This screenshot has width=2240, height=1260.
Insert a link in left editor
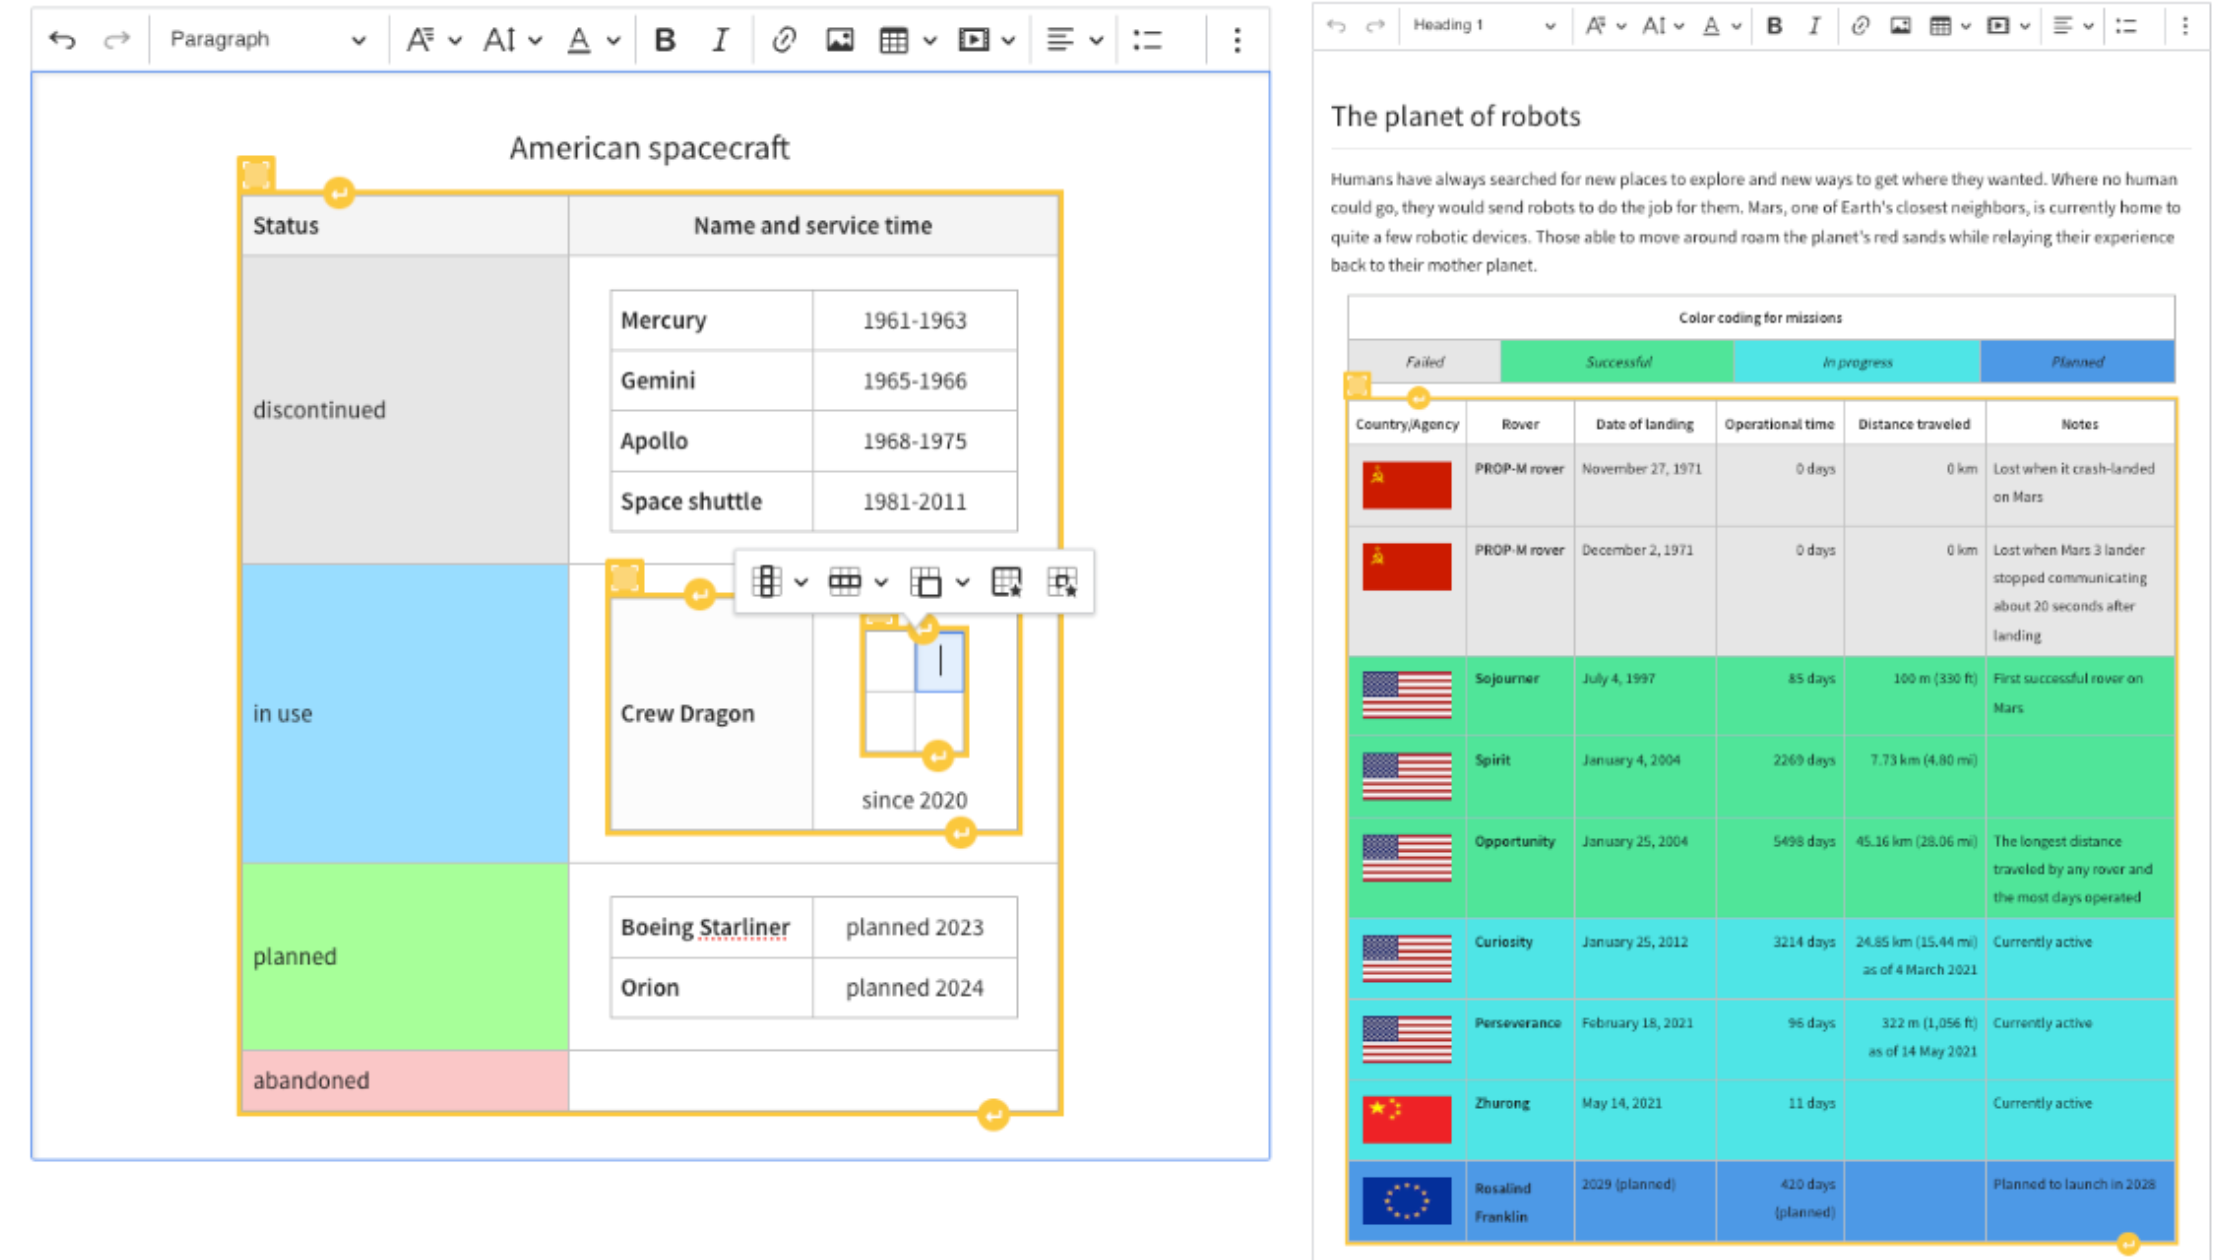[784, 40]
